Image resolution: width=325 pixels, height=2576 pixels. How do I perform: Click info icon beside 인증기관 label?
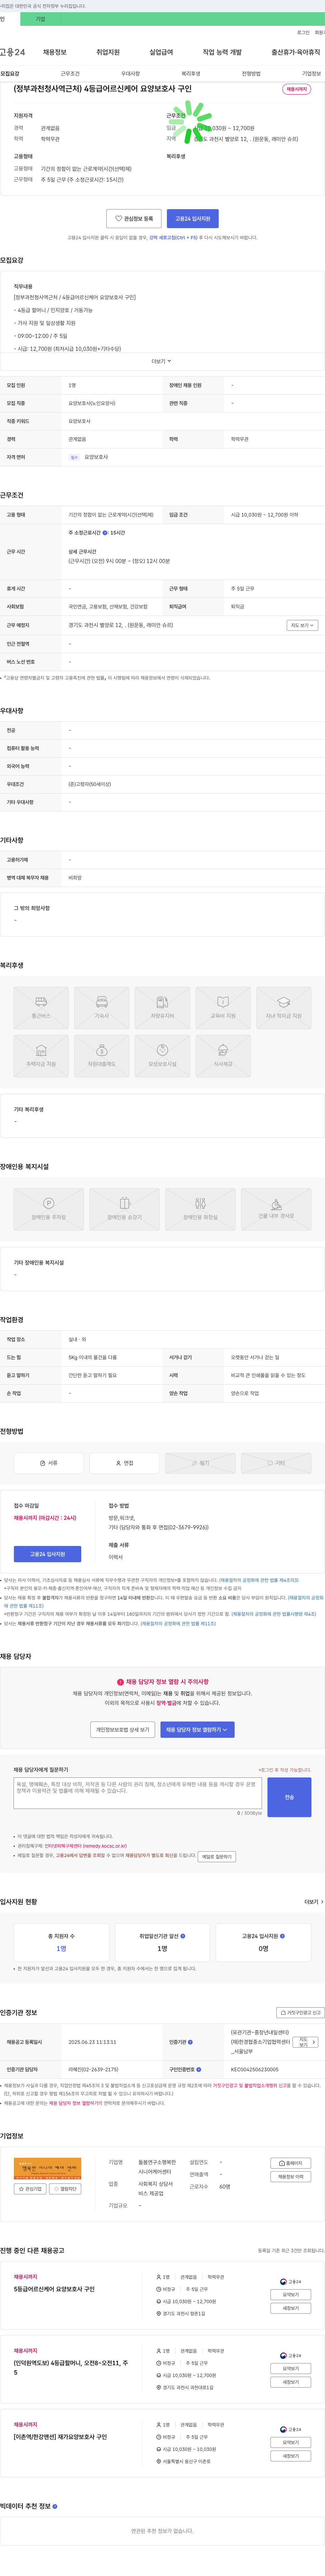coord(191,2042)
